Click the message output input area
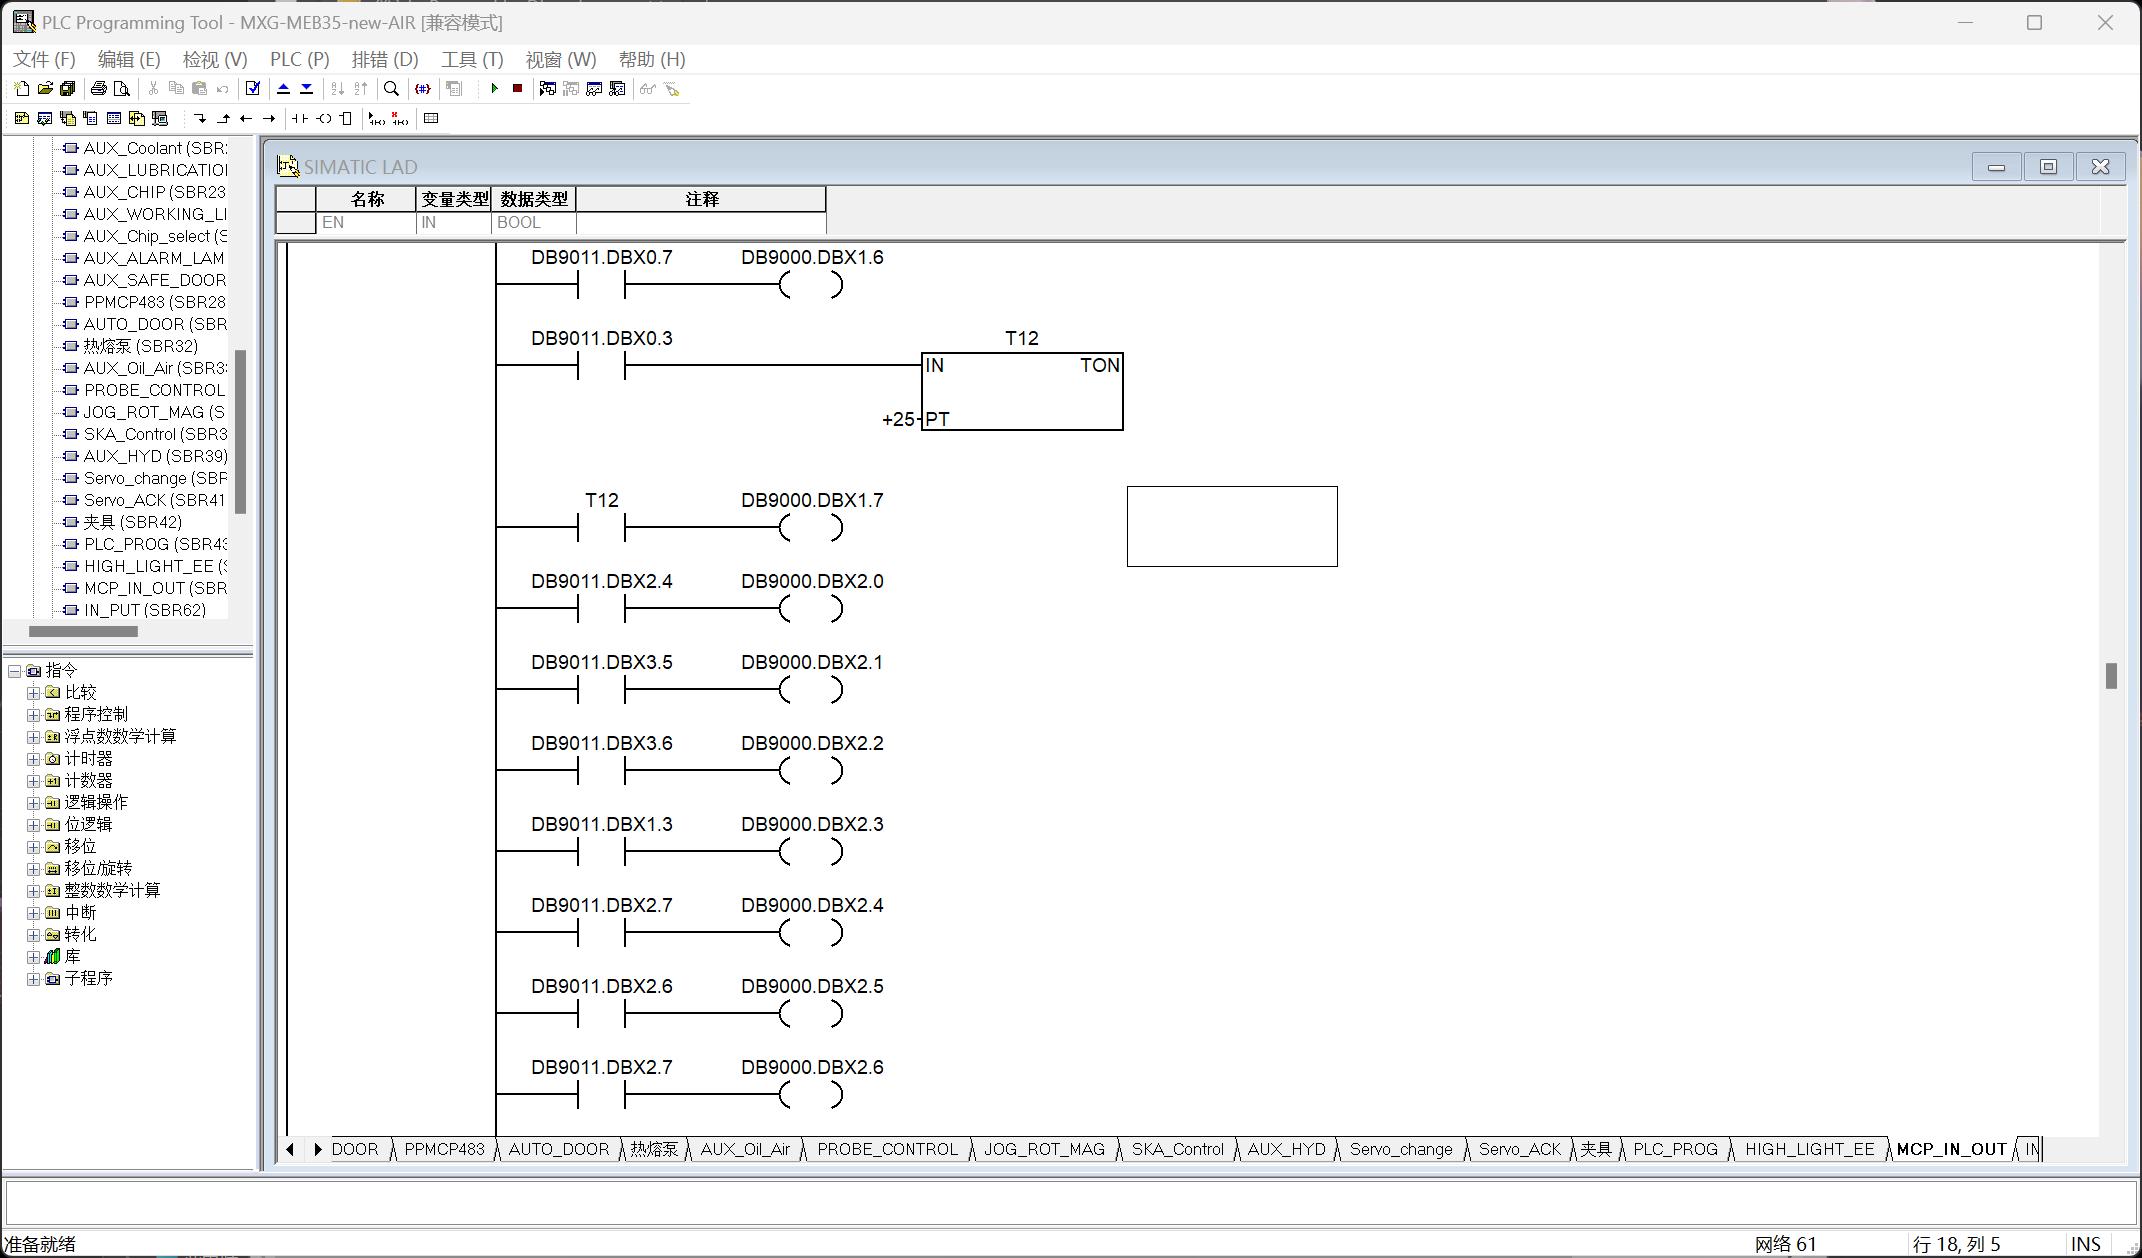This screenshot has height=1258, width=2142. (1071, 1201)
